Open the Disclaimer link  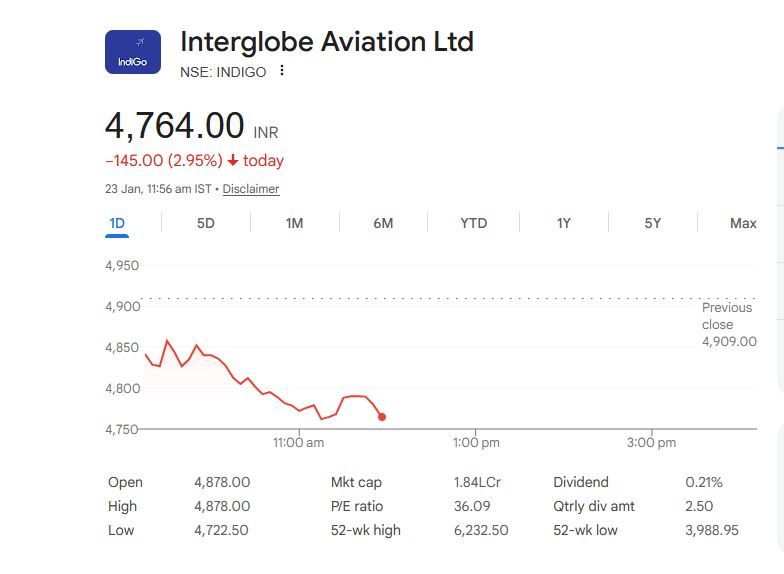(x=251, y=189)
